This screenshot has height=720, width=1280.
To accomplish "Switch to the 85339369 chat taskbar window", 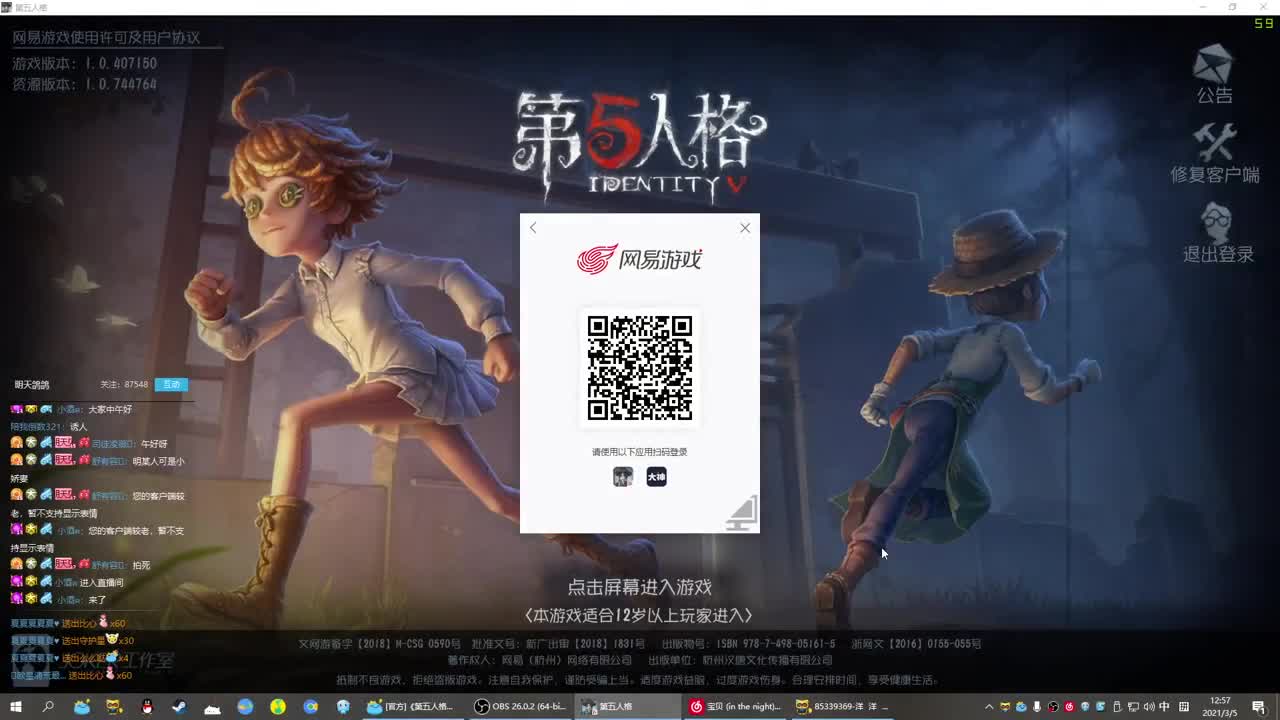I will tap(843, 706).
